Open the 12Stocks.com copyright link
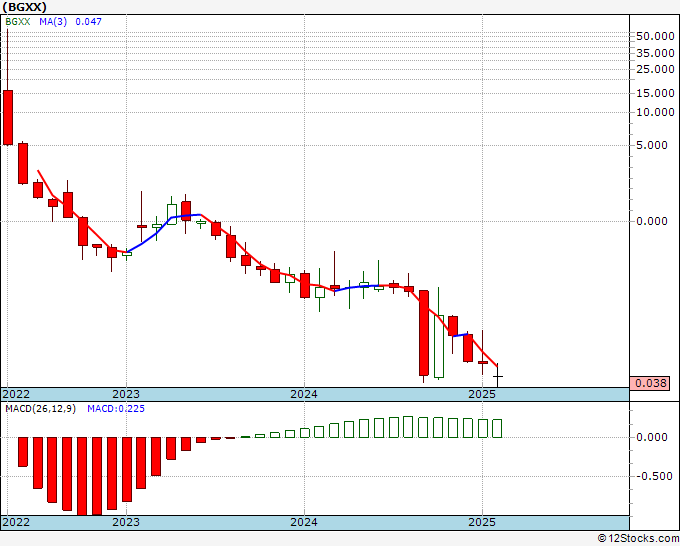 [x=638, y=538]
